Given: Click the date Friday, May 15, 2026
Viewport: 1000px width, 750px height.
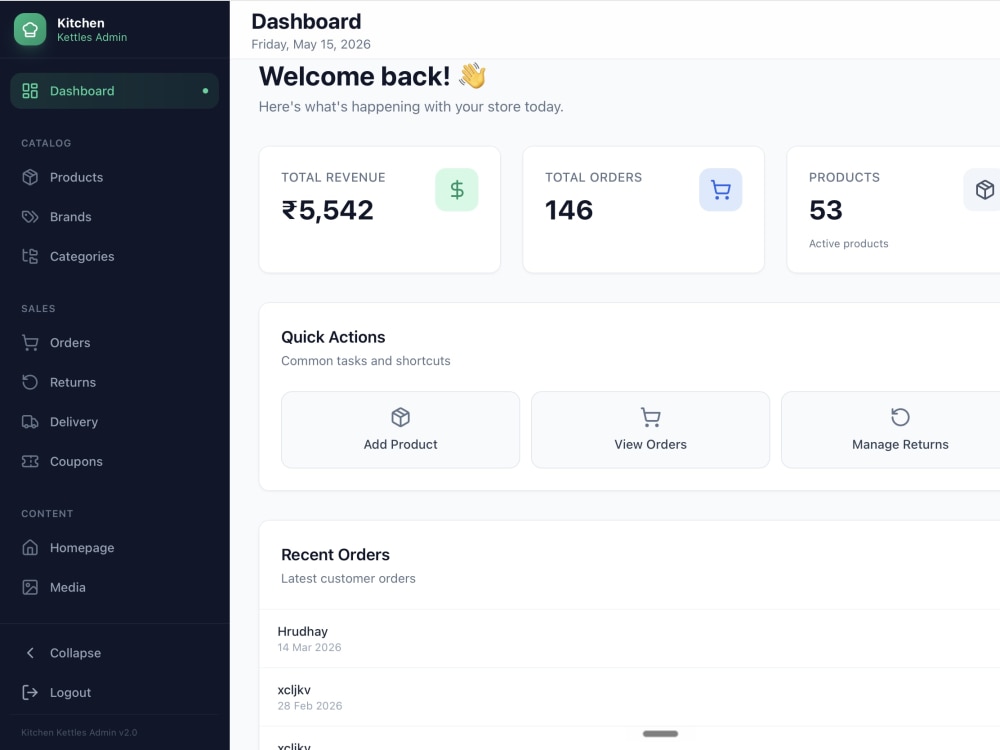Looking at the screenshot, I should [x=311, y=44].
